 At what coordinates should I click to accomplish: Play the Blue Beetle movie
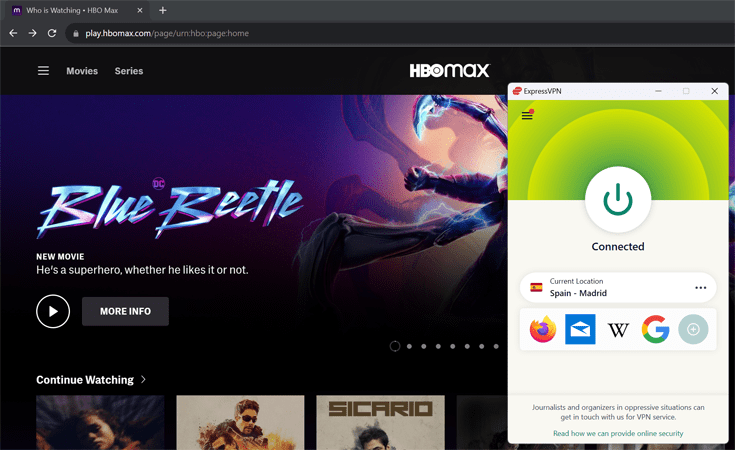coord(53,311)
